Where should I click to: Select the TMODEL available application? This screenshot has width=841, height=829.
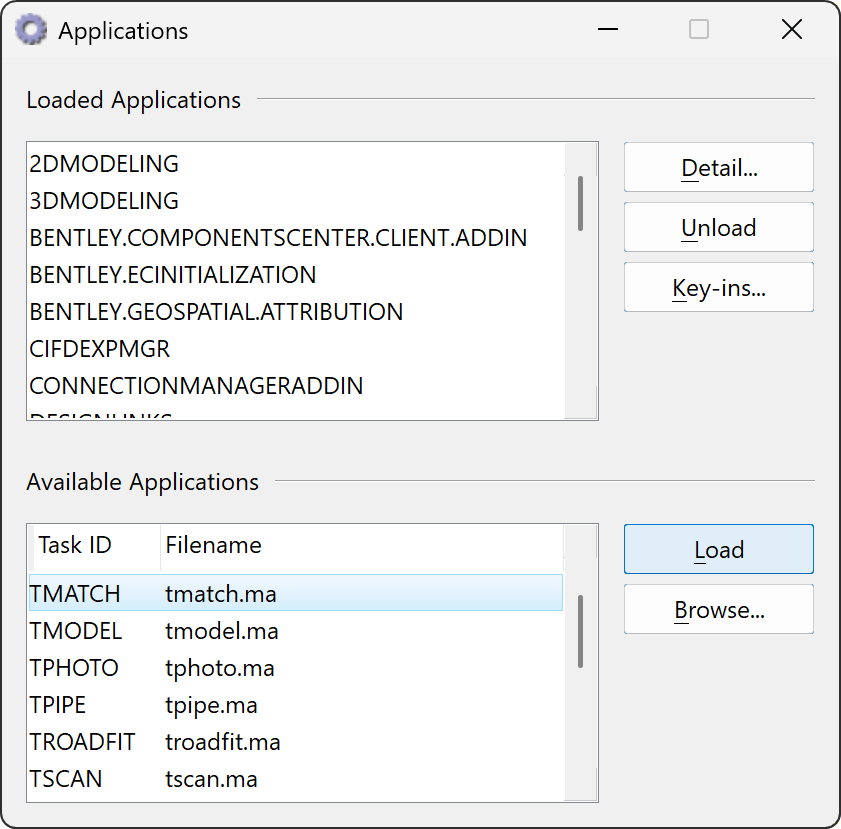point(296,631)
